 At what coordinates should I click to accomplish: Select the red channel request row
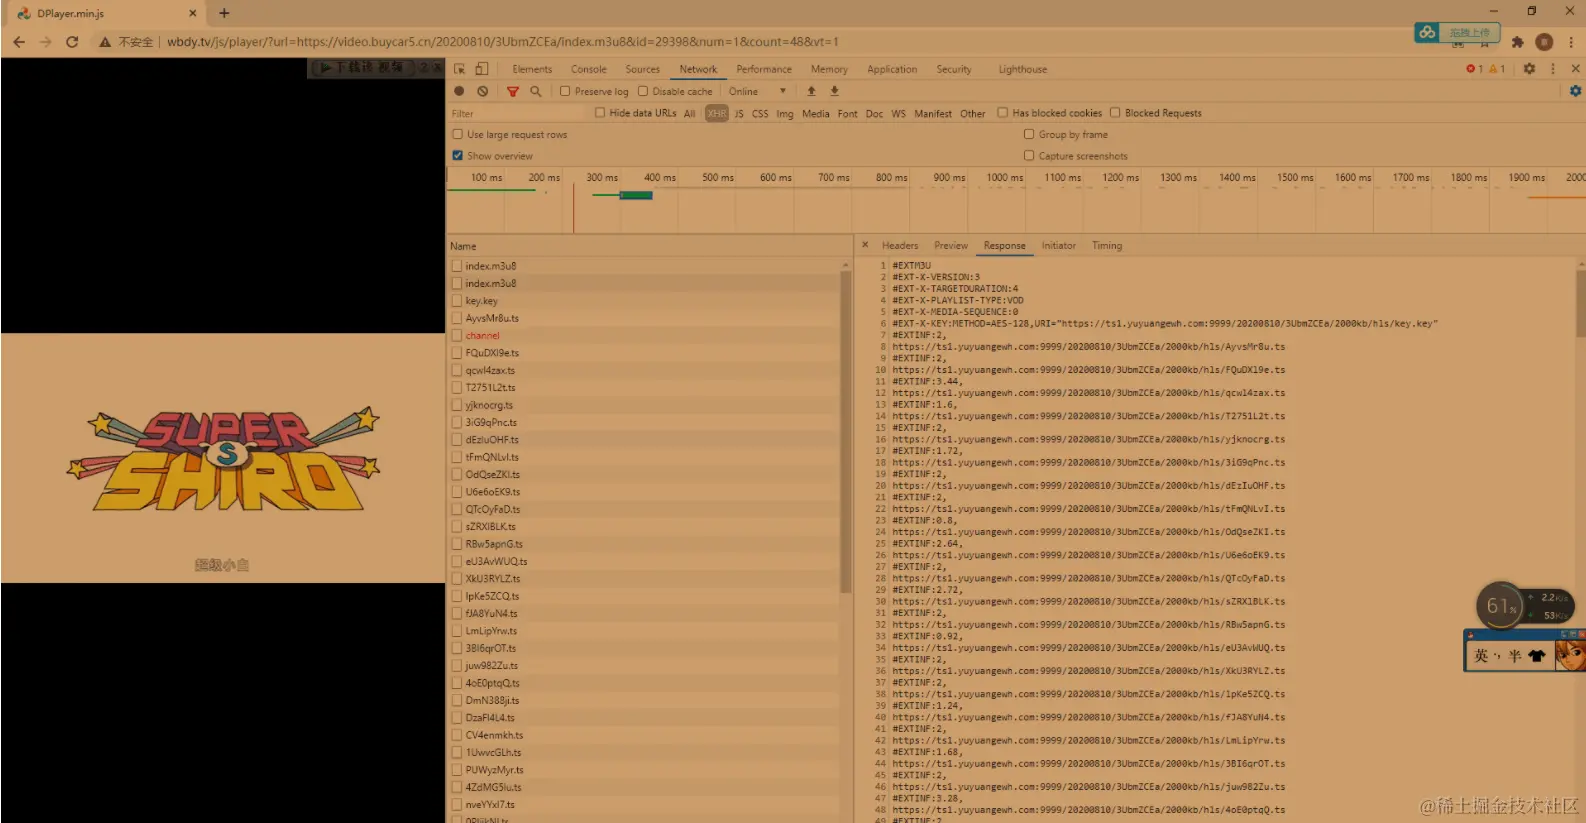tap(646, 336)
